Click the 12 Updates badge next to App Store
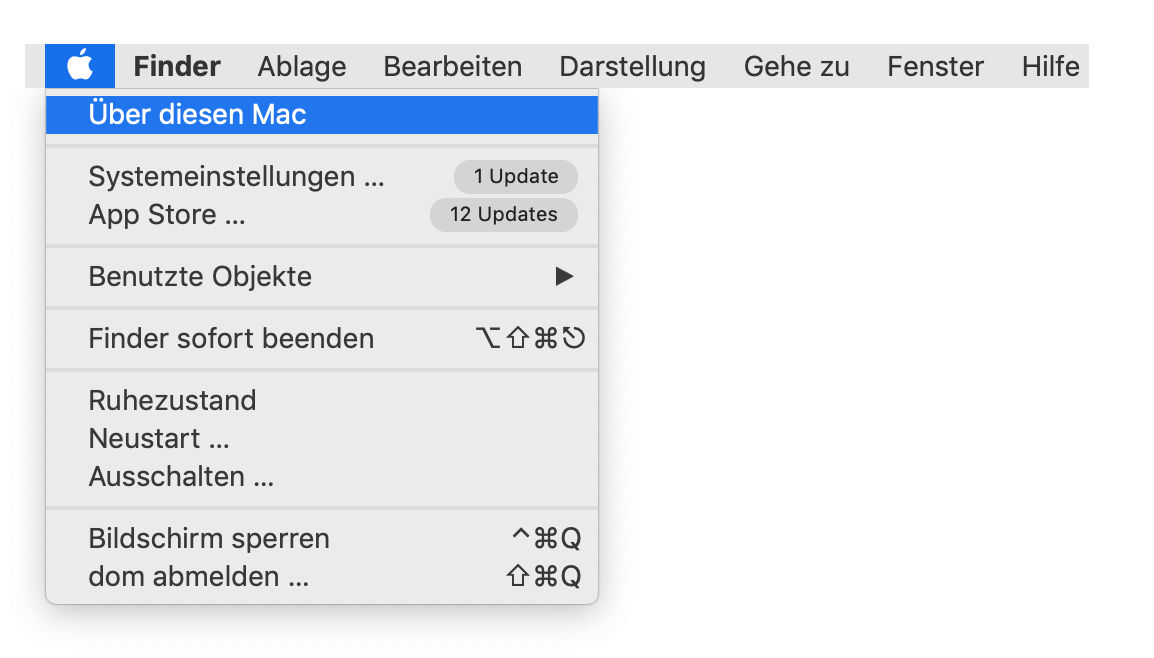The image size is (1154, 658). click(503, 214)
